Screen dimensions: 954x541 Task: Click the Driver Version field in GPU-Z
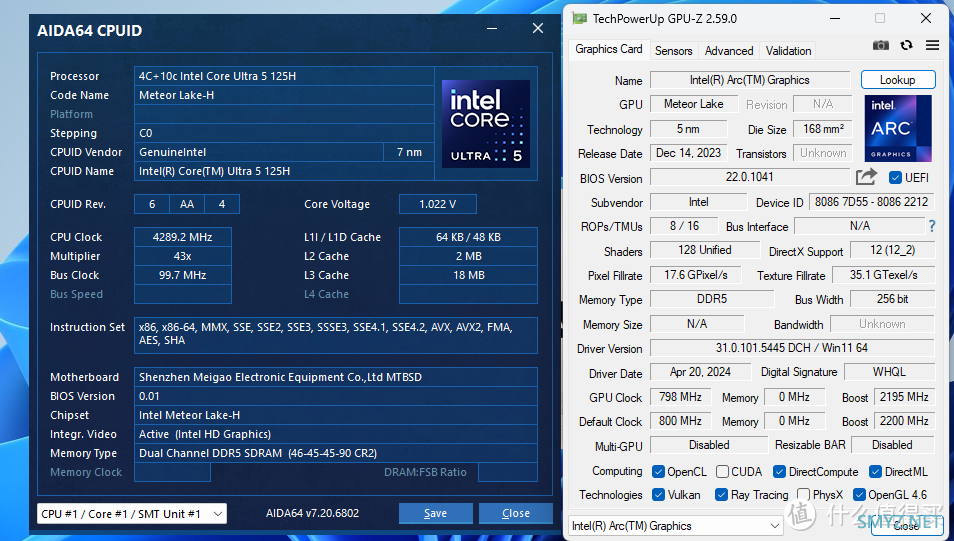tap(792, 348)
